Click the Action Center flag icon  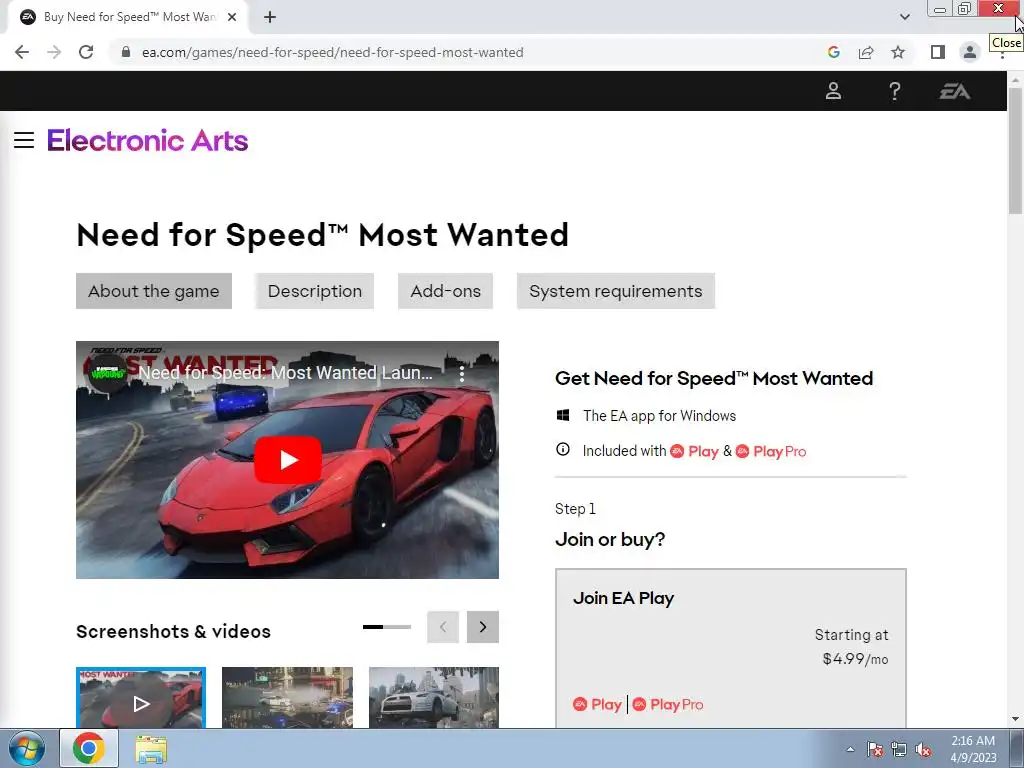[x=875, y=750]
